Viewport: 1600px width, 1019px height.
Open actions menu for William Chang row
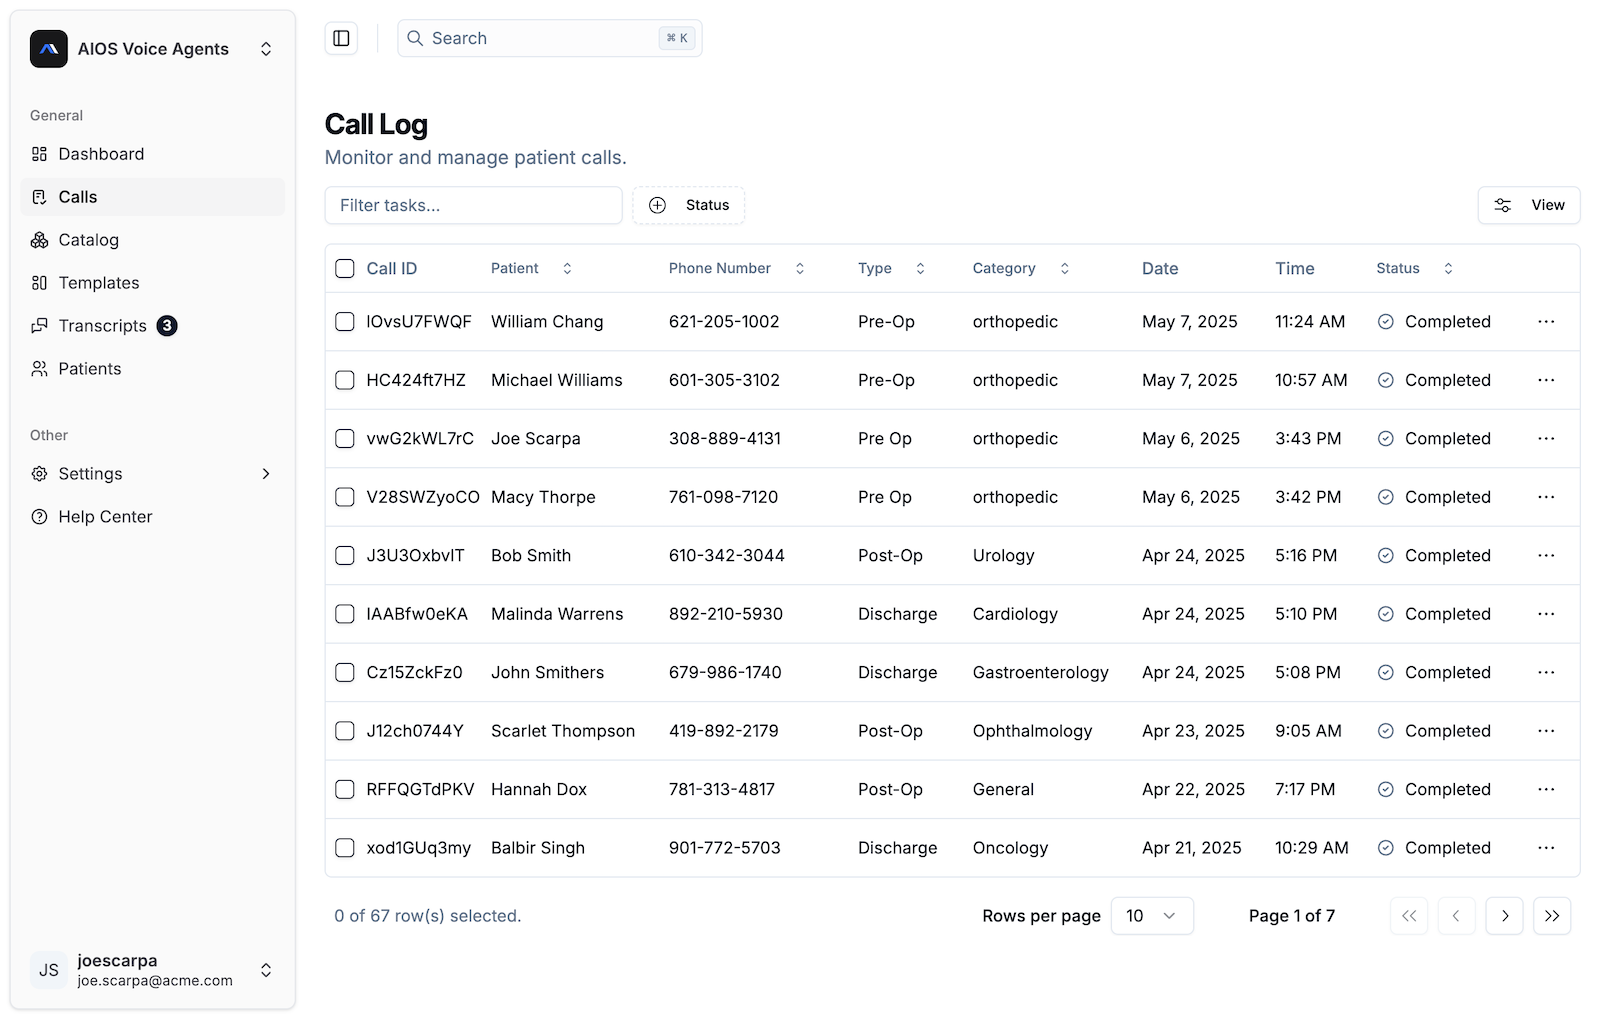point(1545,322)
